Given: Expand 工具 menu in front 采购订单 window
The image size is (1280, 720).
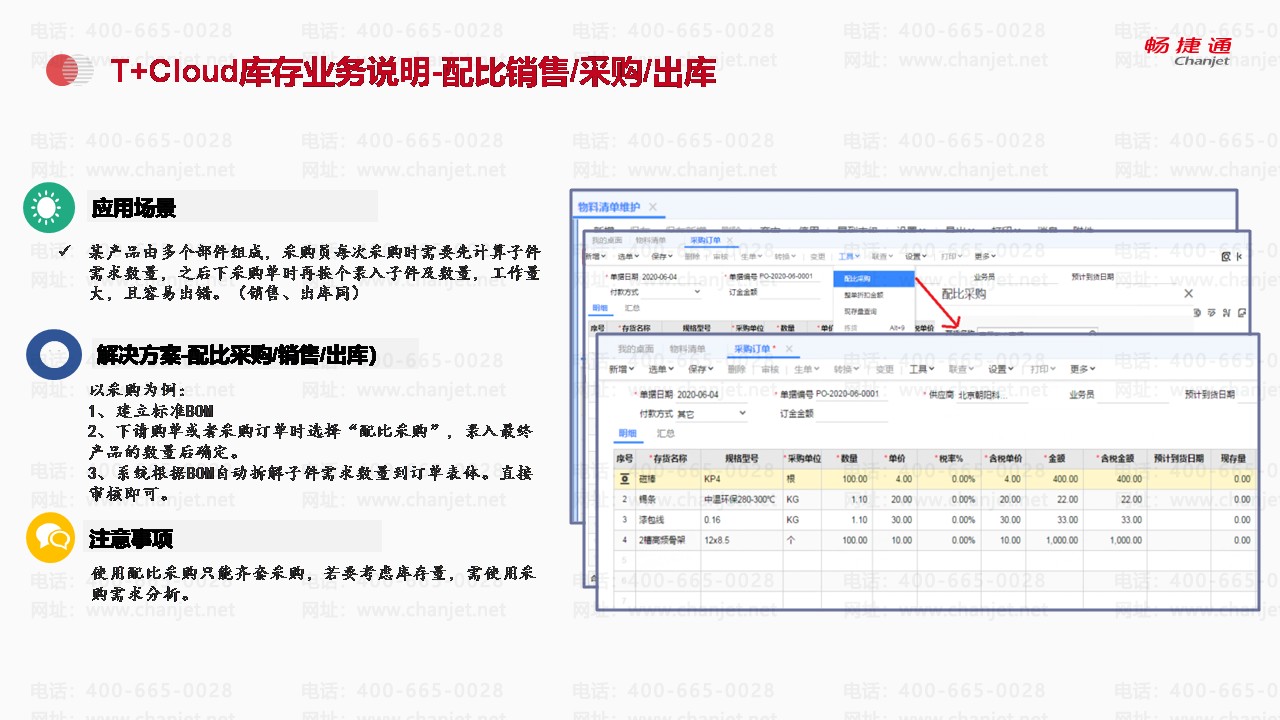Looking at the screenshot, I should pos(924,369).
